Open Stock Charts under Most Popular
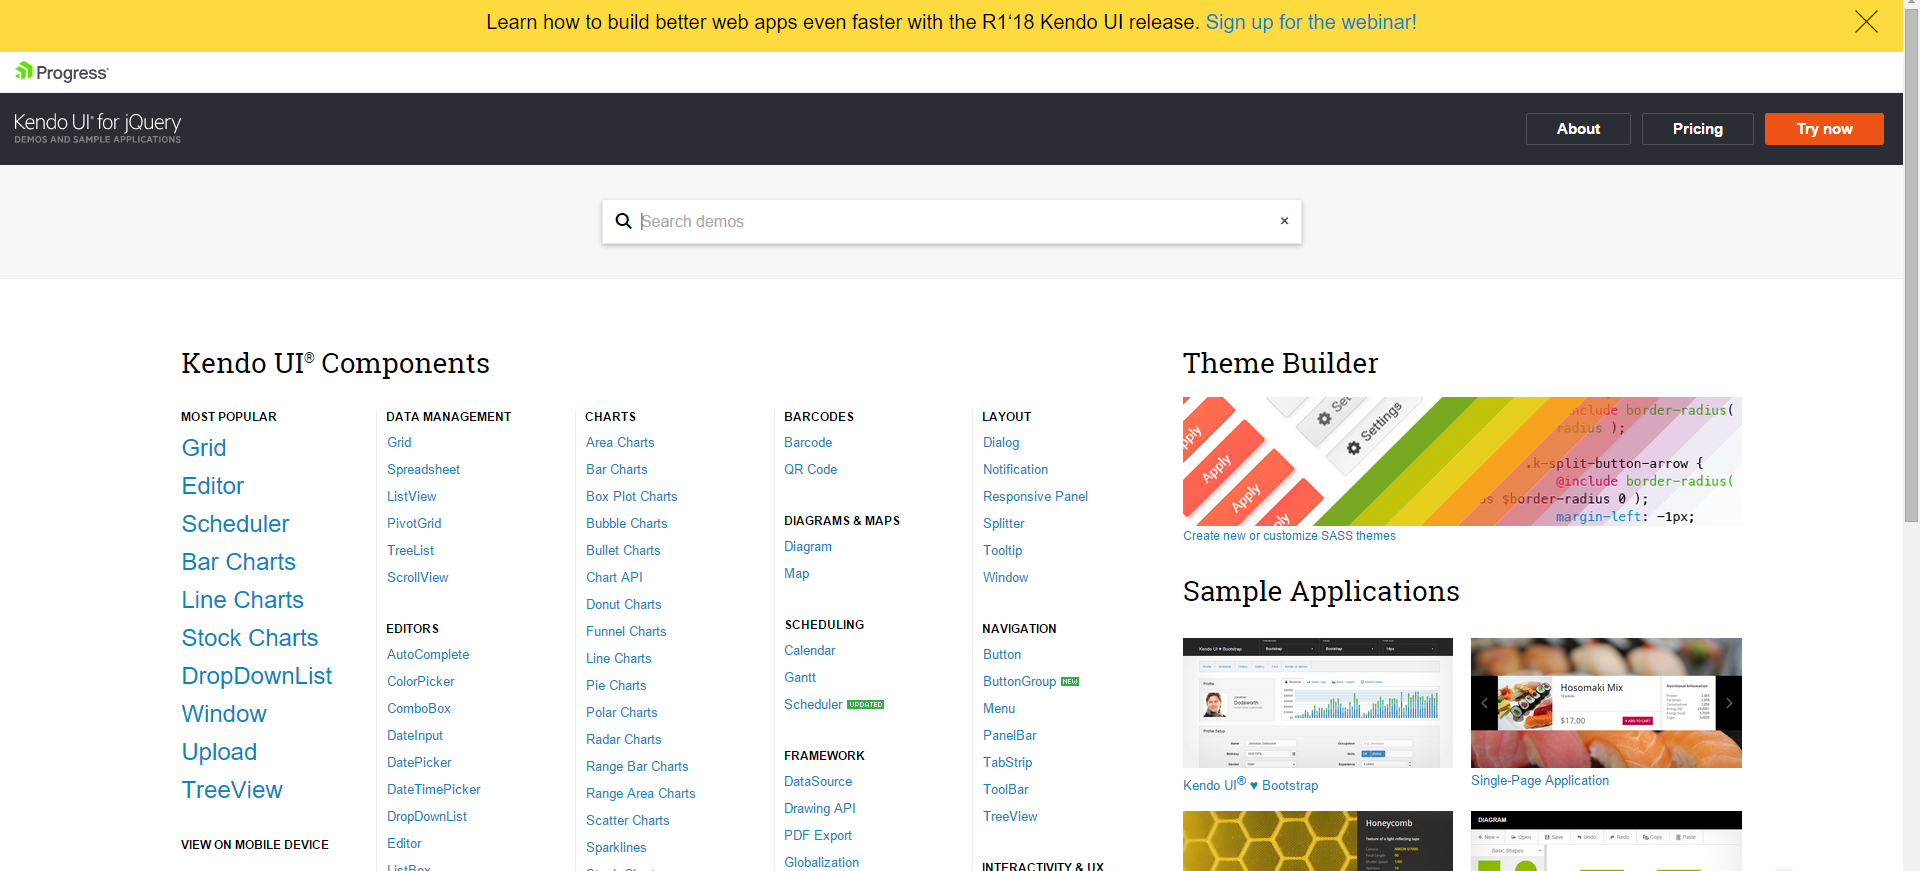 click(x=250, y=638)
